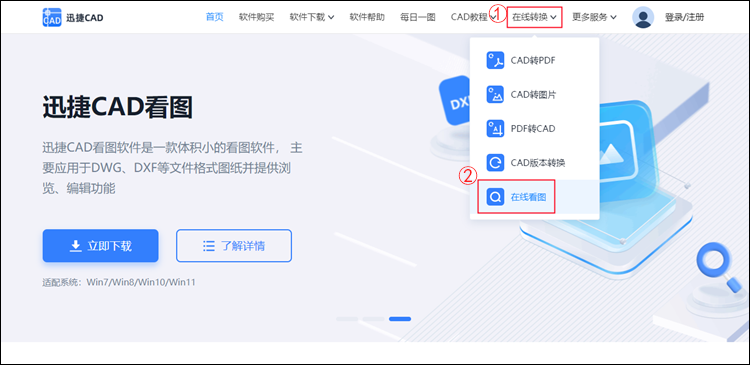Expand the 软件下载 dropdown
The image size is (750, 365).
(312, 17)
